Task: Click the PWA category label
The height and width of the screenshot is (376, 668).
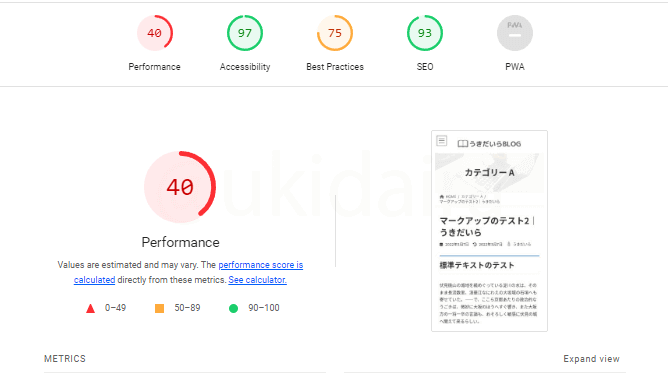Action: pyautogui.click(x=515, y=67)
